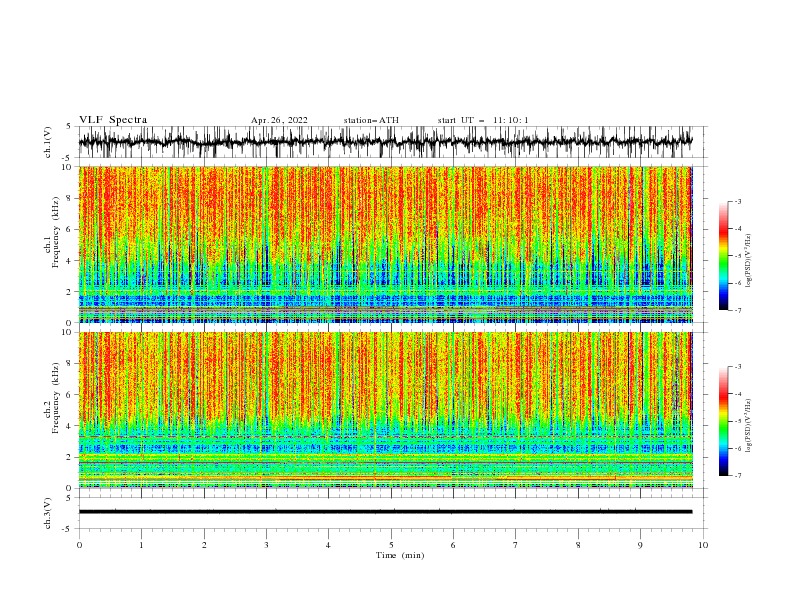Click the time axis tick label '0'
The width and height of the screenshot is (792, 612).
click(x=79, y=545)
